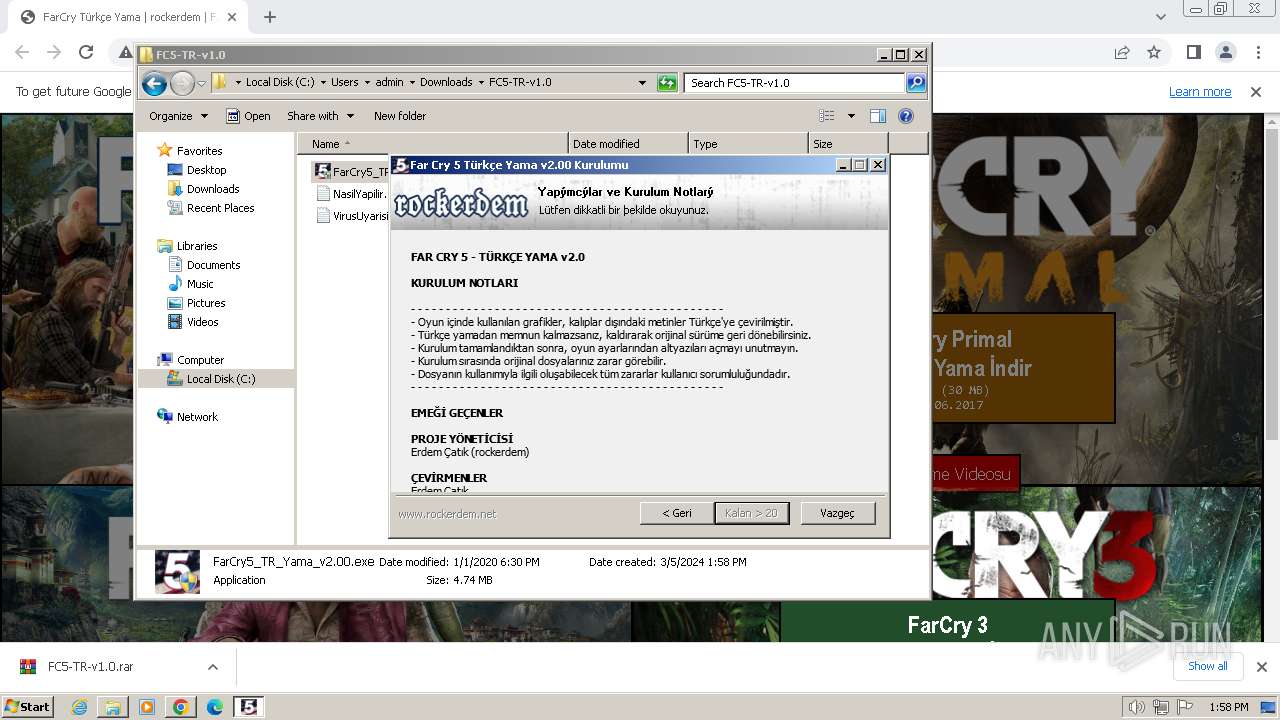Toggle the preview pane icon
This screenshot has width=1280, height=720.
877,116
